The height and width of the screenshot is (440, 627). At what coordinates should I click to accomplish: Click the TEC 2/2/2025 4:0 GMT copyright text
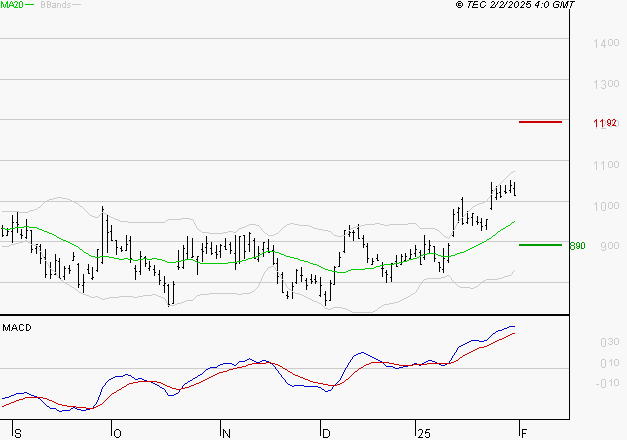click(x=515, y=5)
